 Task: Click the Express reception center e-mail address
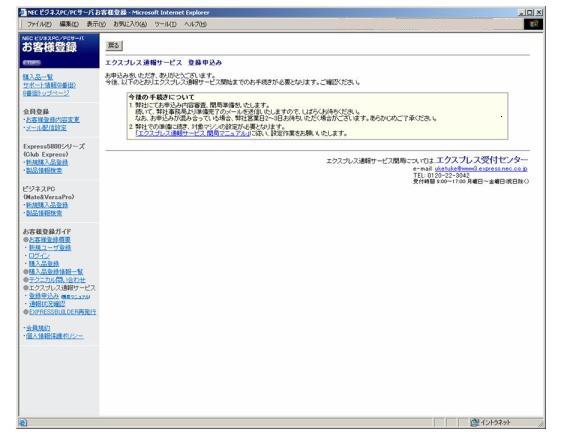click(481, 169)
